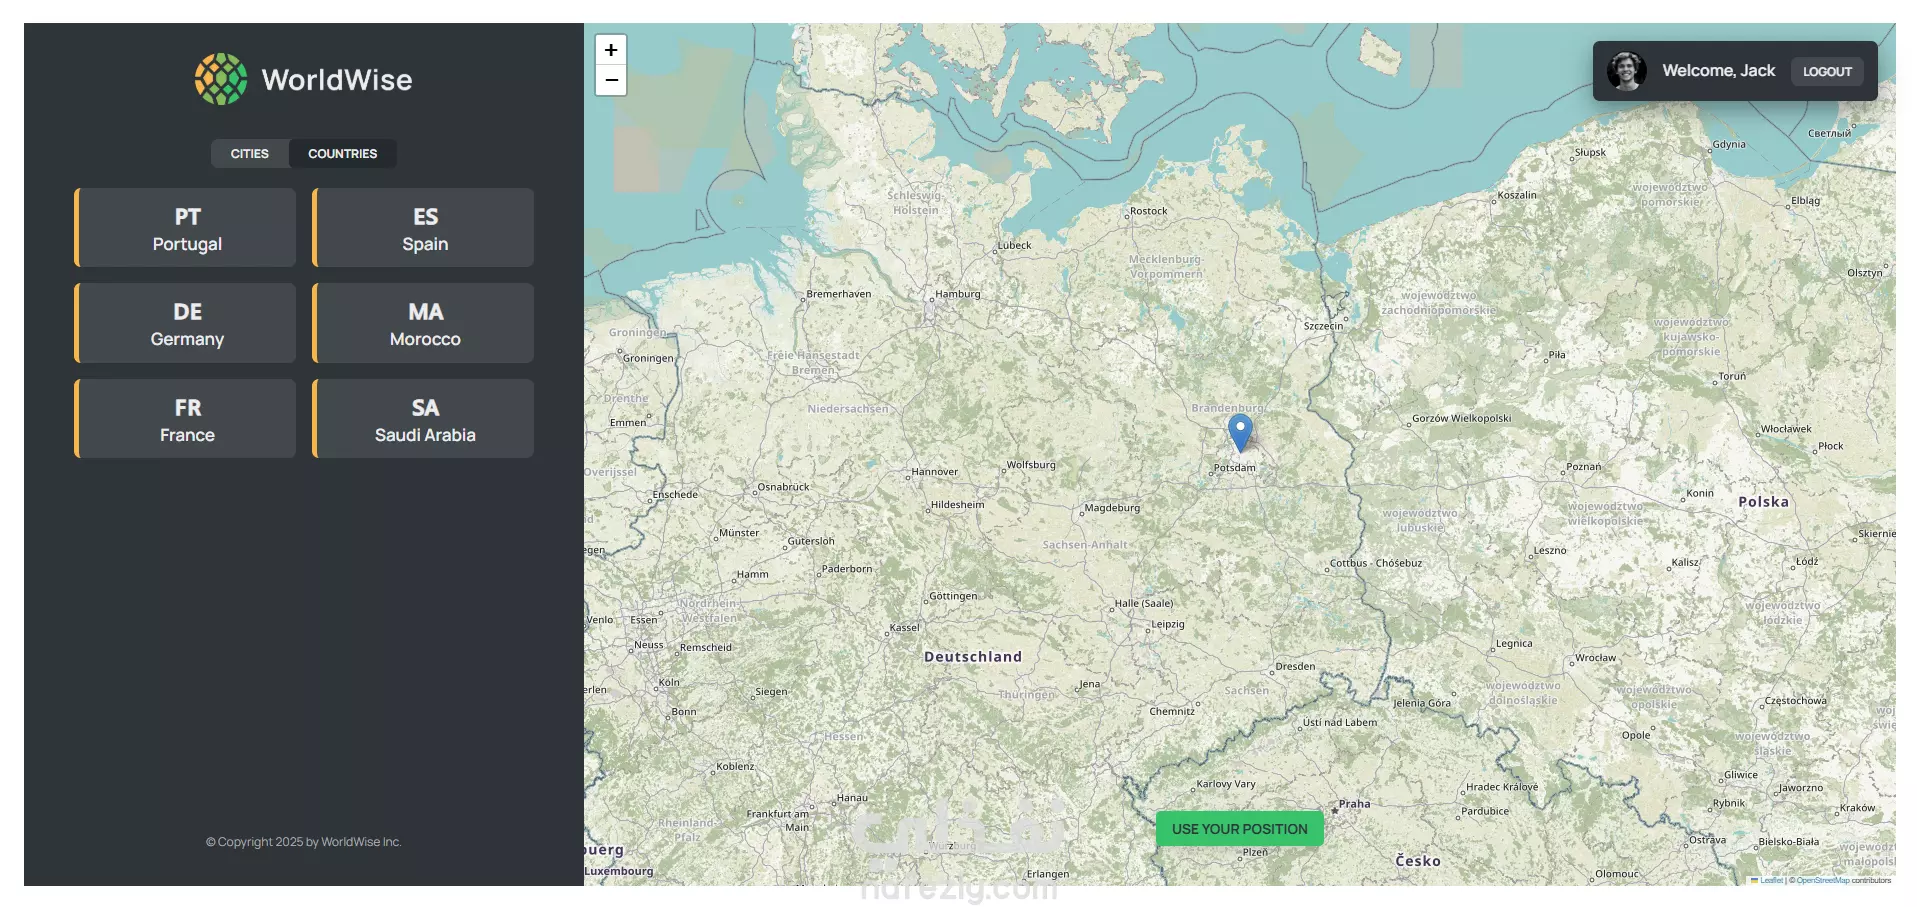Viewport: 1917px width, 907px height.
Task: Click the Hamburg label on the map
Action: 958,294
